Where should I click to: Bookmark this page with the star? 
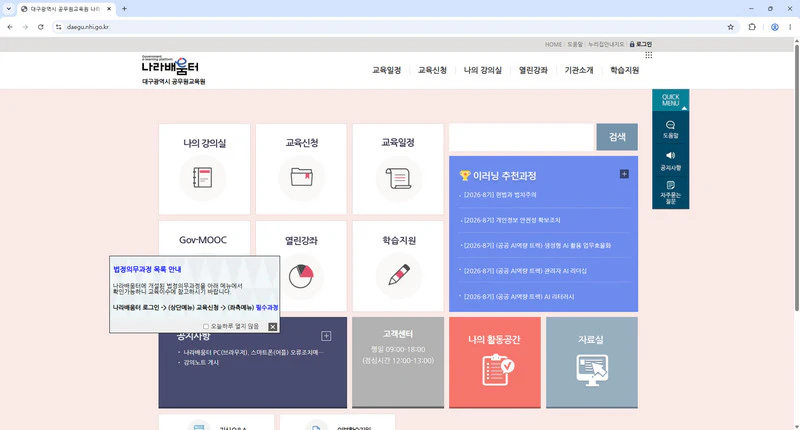[x=731, y=27]
